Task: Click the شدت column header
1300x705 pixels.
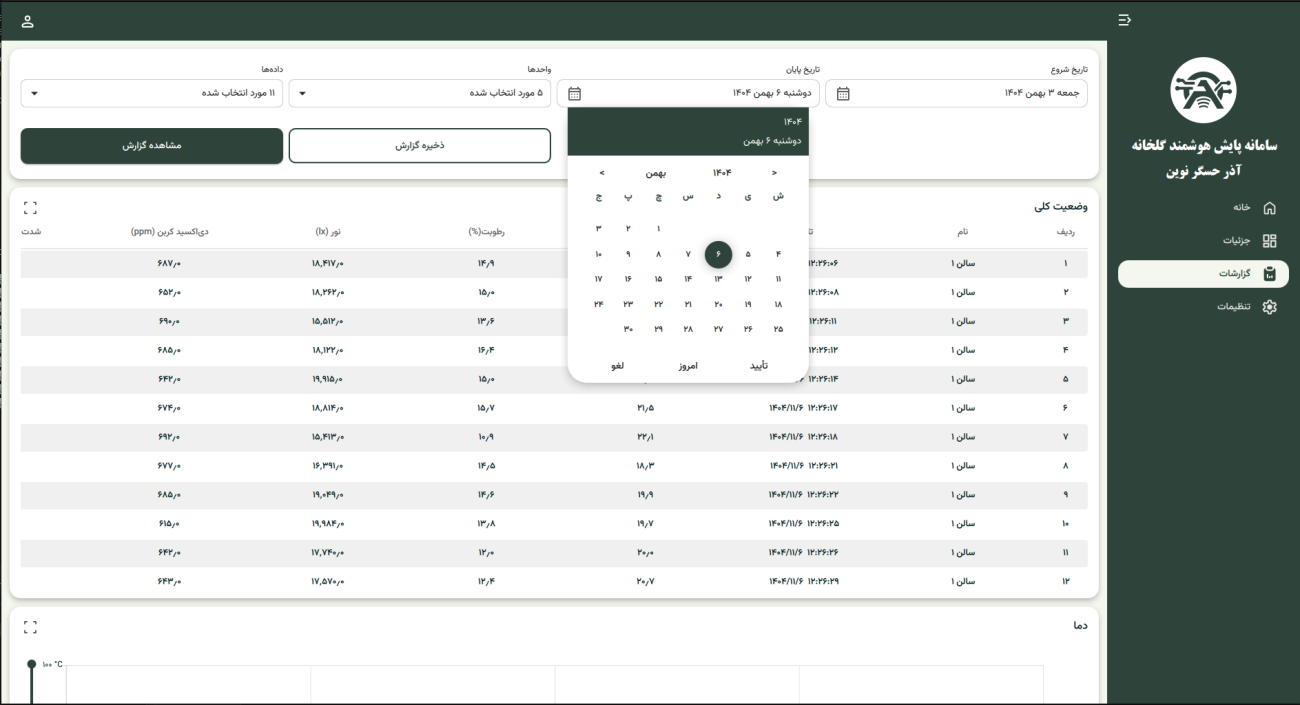Action: (31, 232)
